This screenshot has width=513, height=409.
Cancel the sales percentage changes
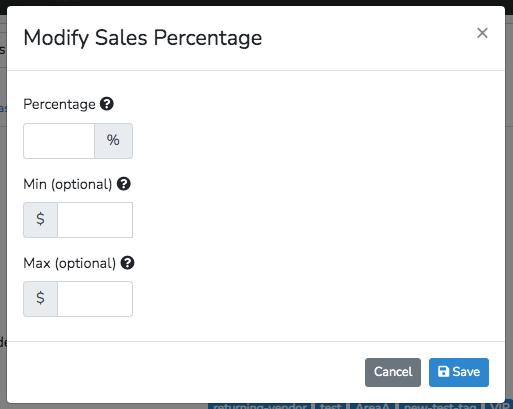(x=393, y=372)
